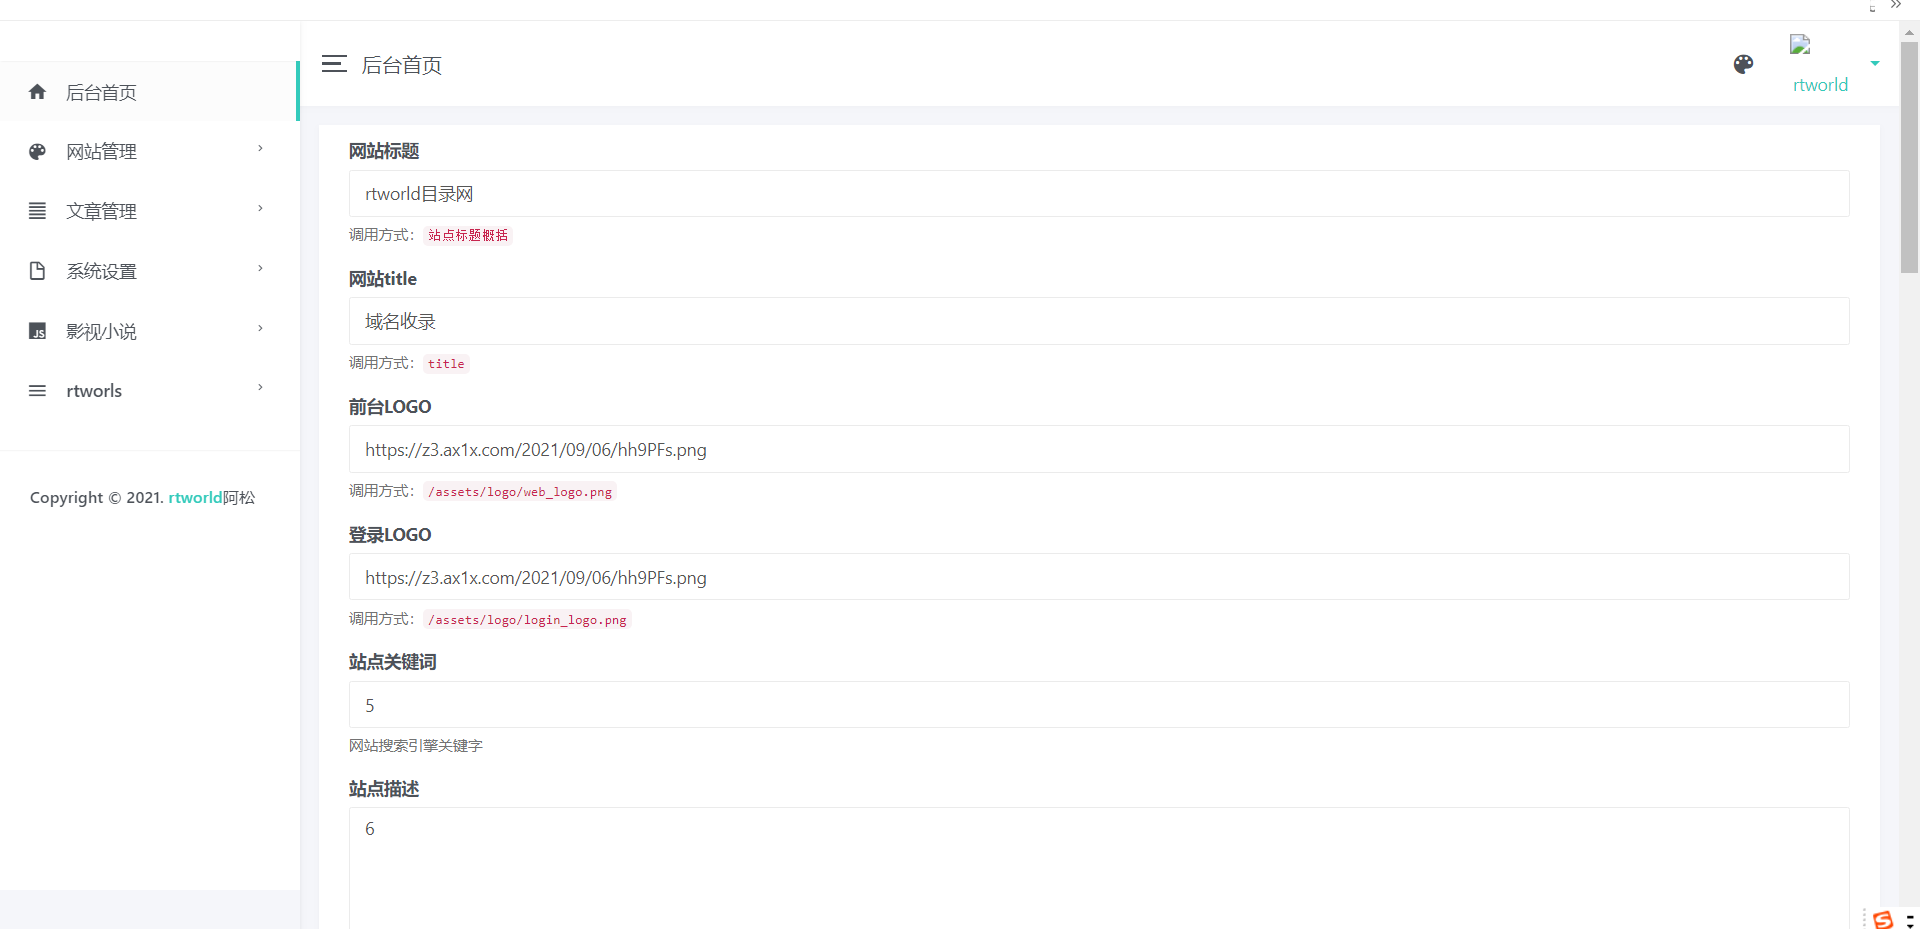Click the 网站标题 input field
Viewport: 1920px width, 929px height.
tap(1098, 194)
